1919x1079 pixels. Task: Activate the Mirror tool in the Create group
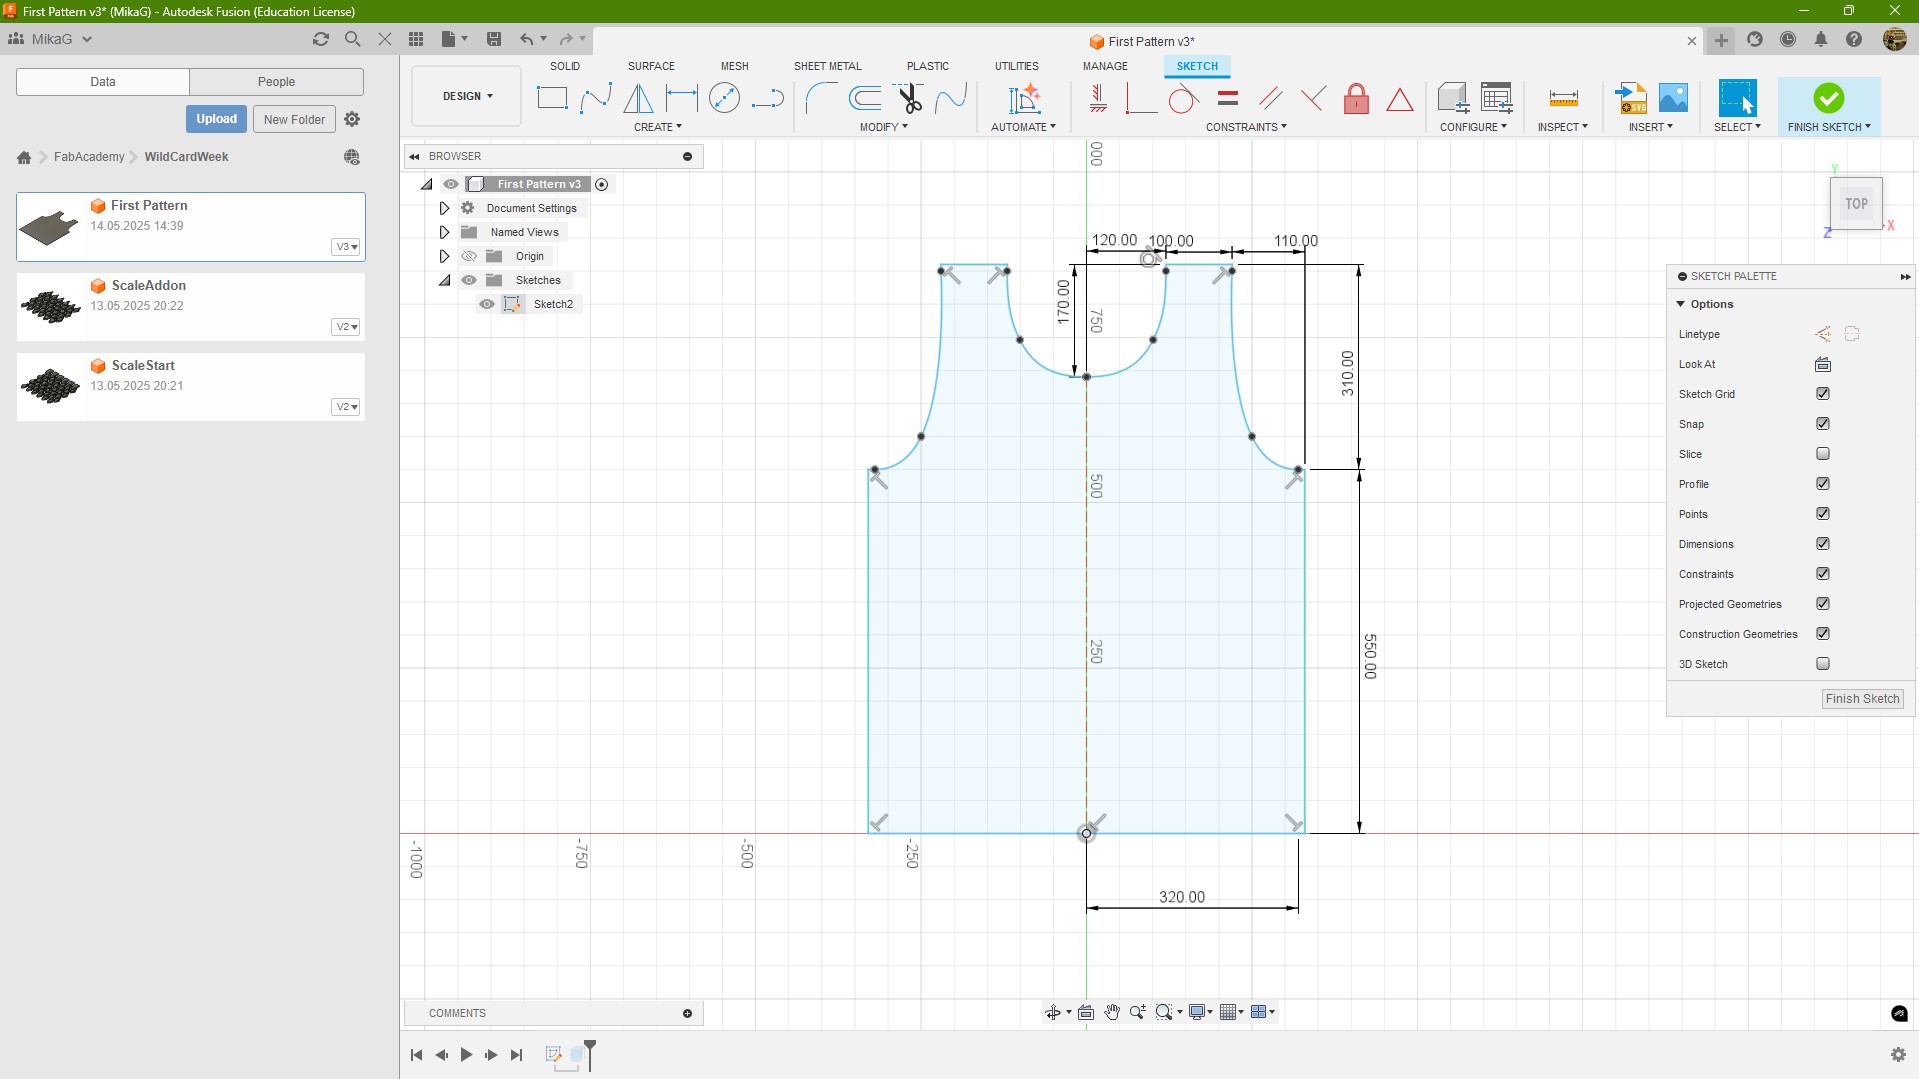[638, 98]
